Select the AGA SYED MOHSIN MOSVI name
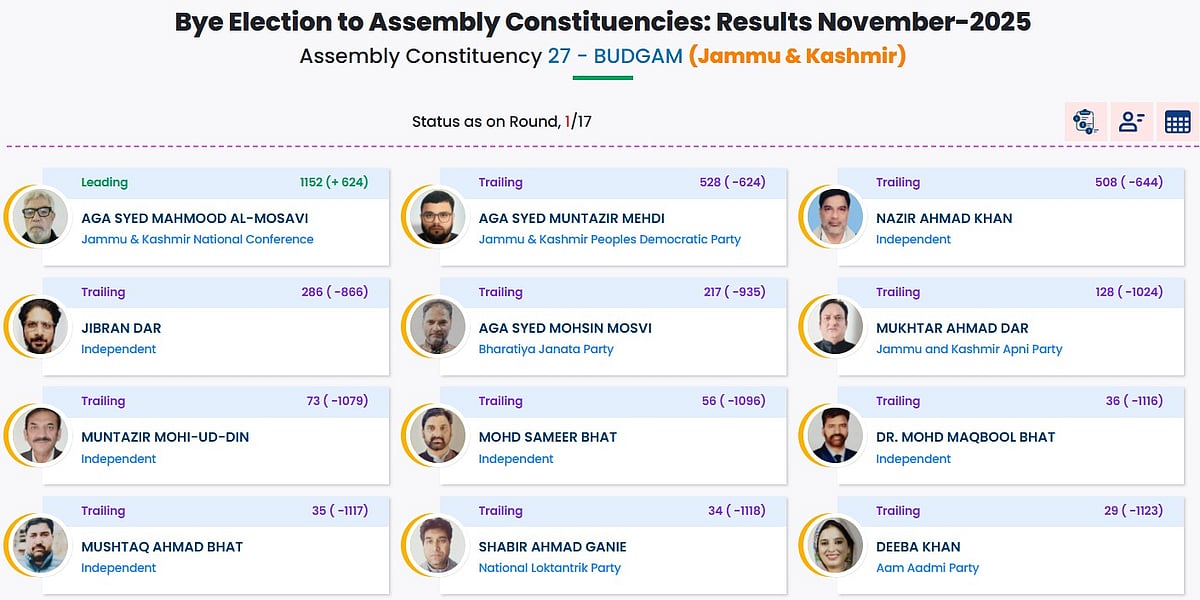 coord(565,328)
